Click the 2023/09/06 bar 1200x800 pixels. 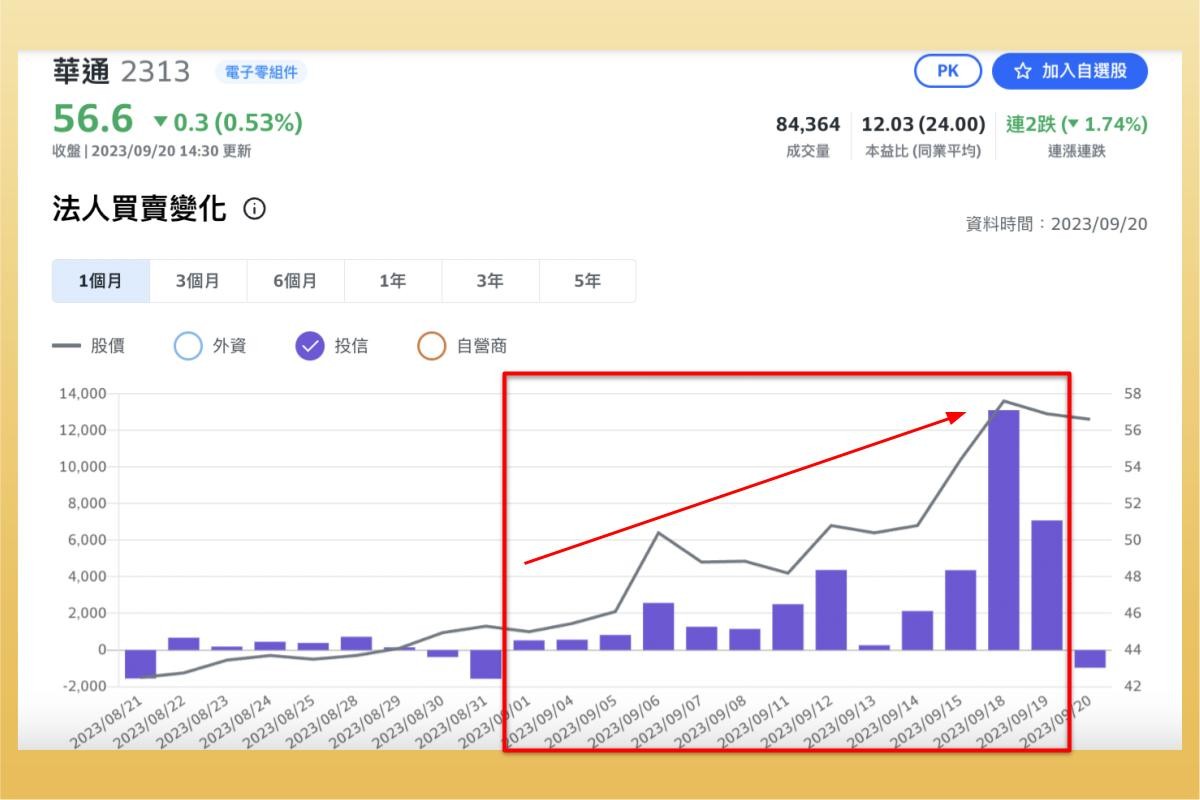(x=658, y=626)
